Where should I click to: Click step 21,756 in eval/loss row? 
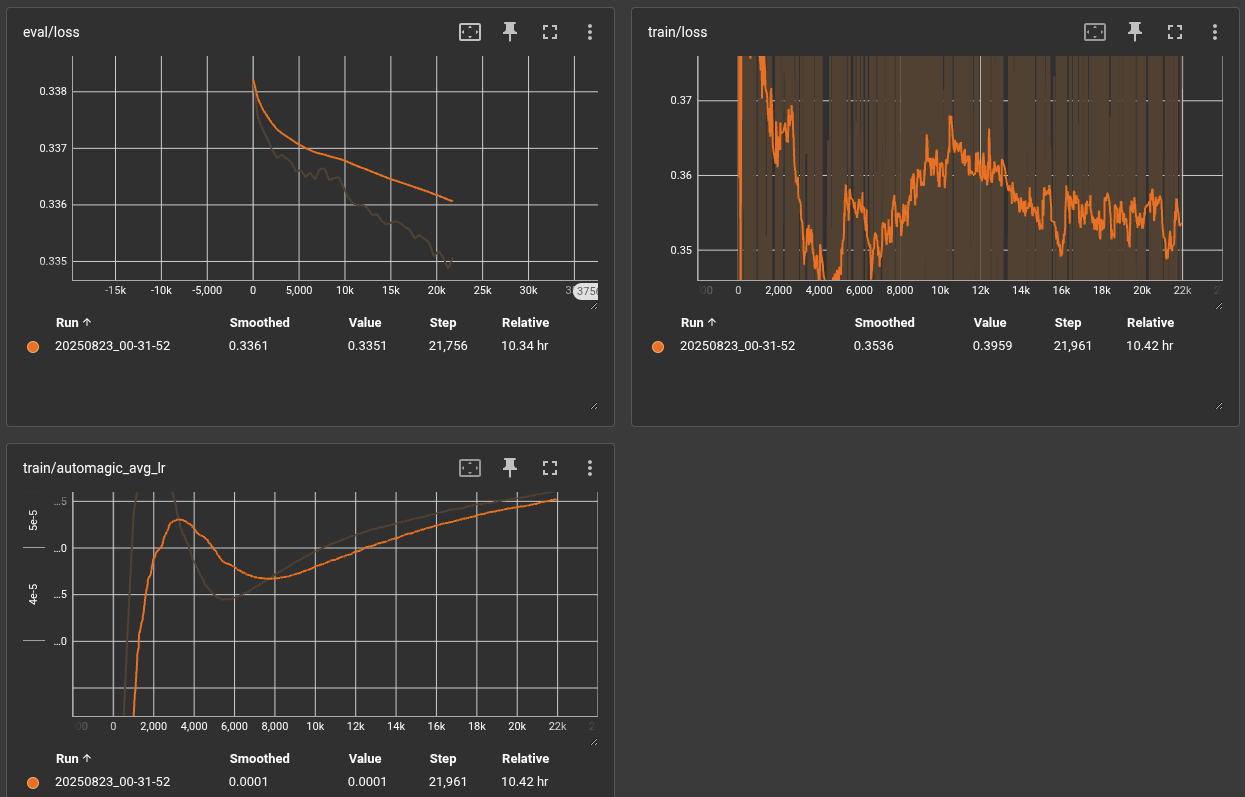(448, 346)
